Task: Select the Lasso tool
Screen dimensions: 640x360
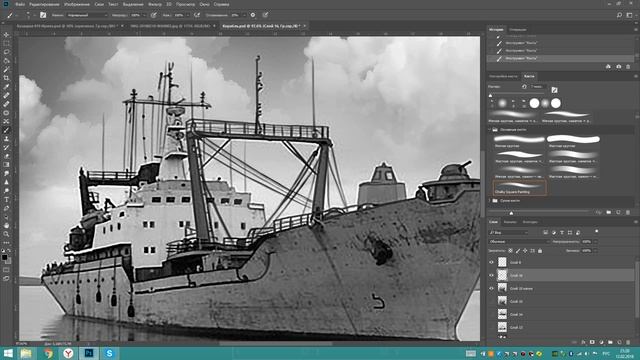Action: click(6, 52)
